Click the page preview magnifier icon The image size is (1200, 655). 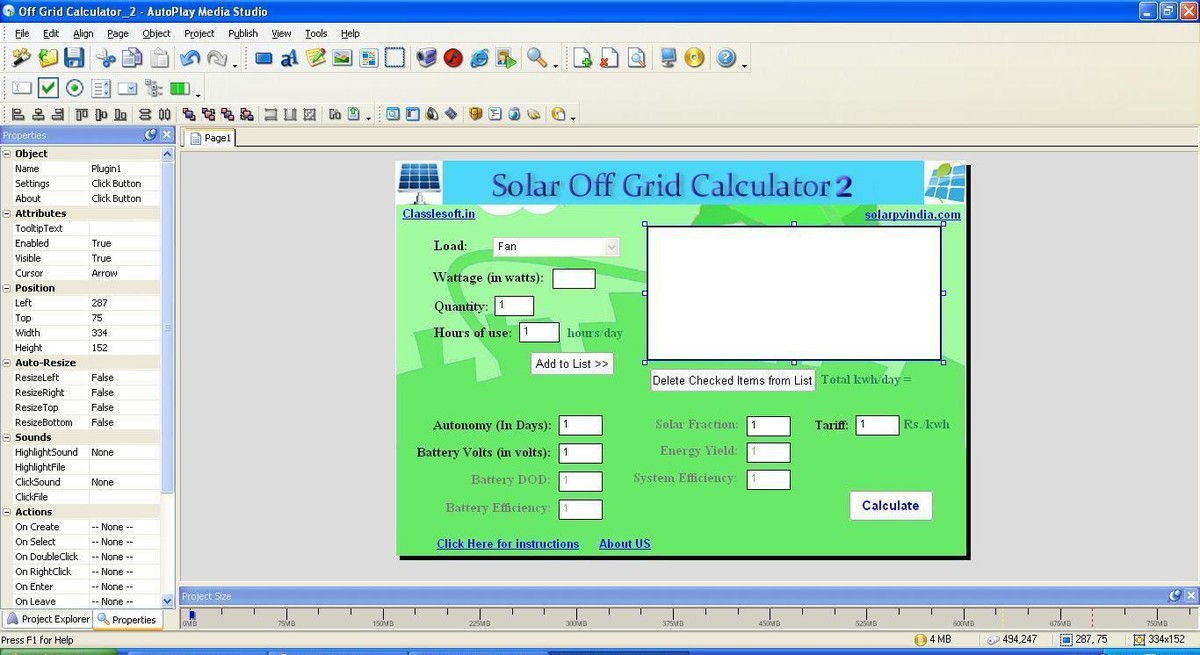pos(636,58)
